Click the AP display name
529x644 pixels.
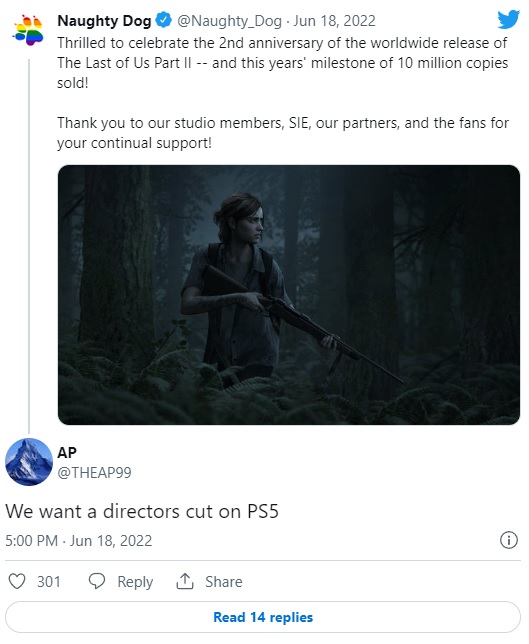(x=67, y=453)
